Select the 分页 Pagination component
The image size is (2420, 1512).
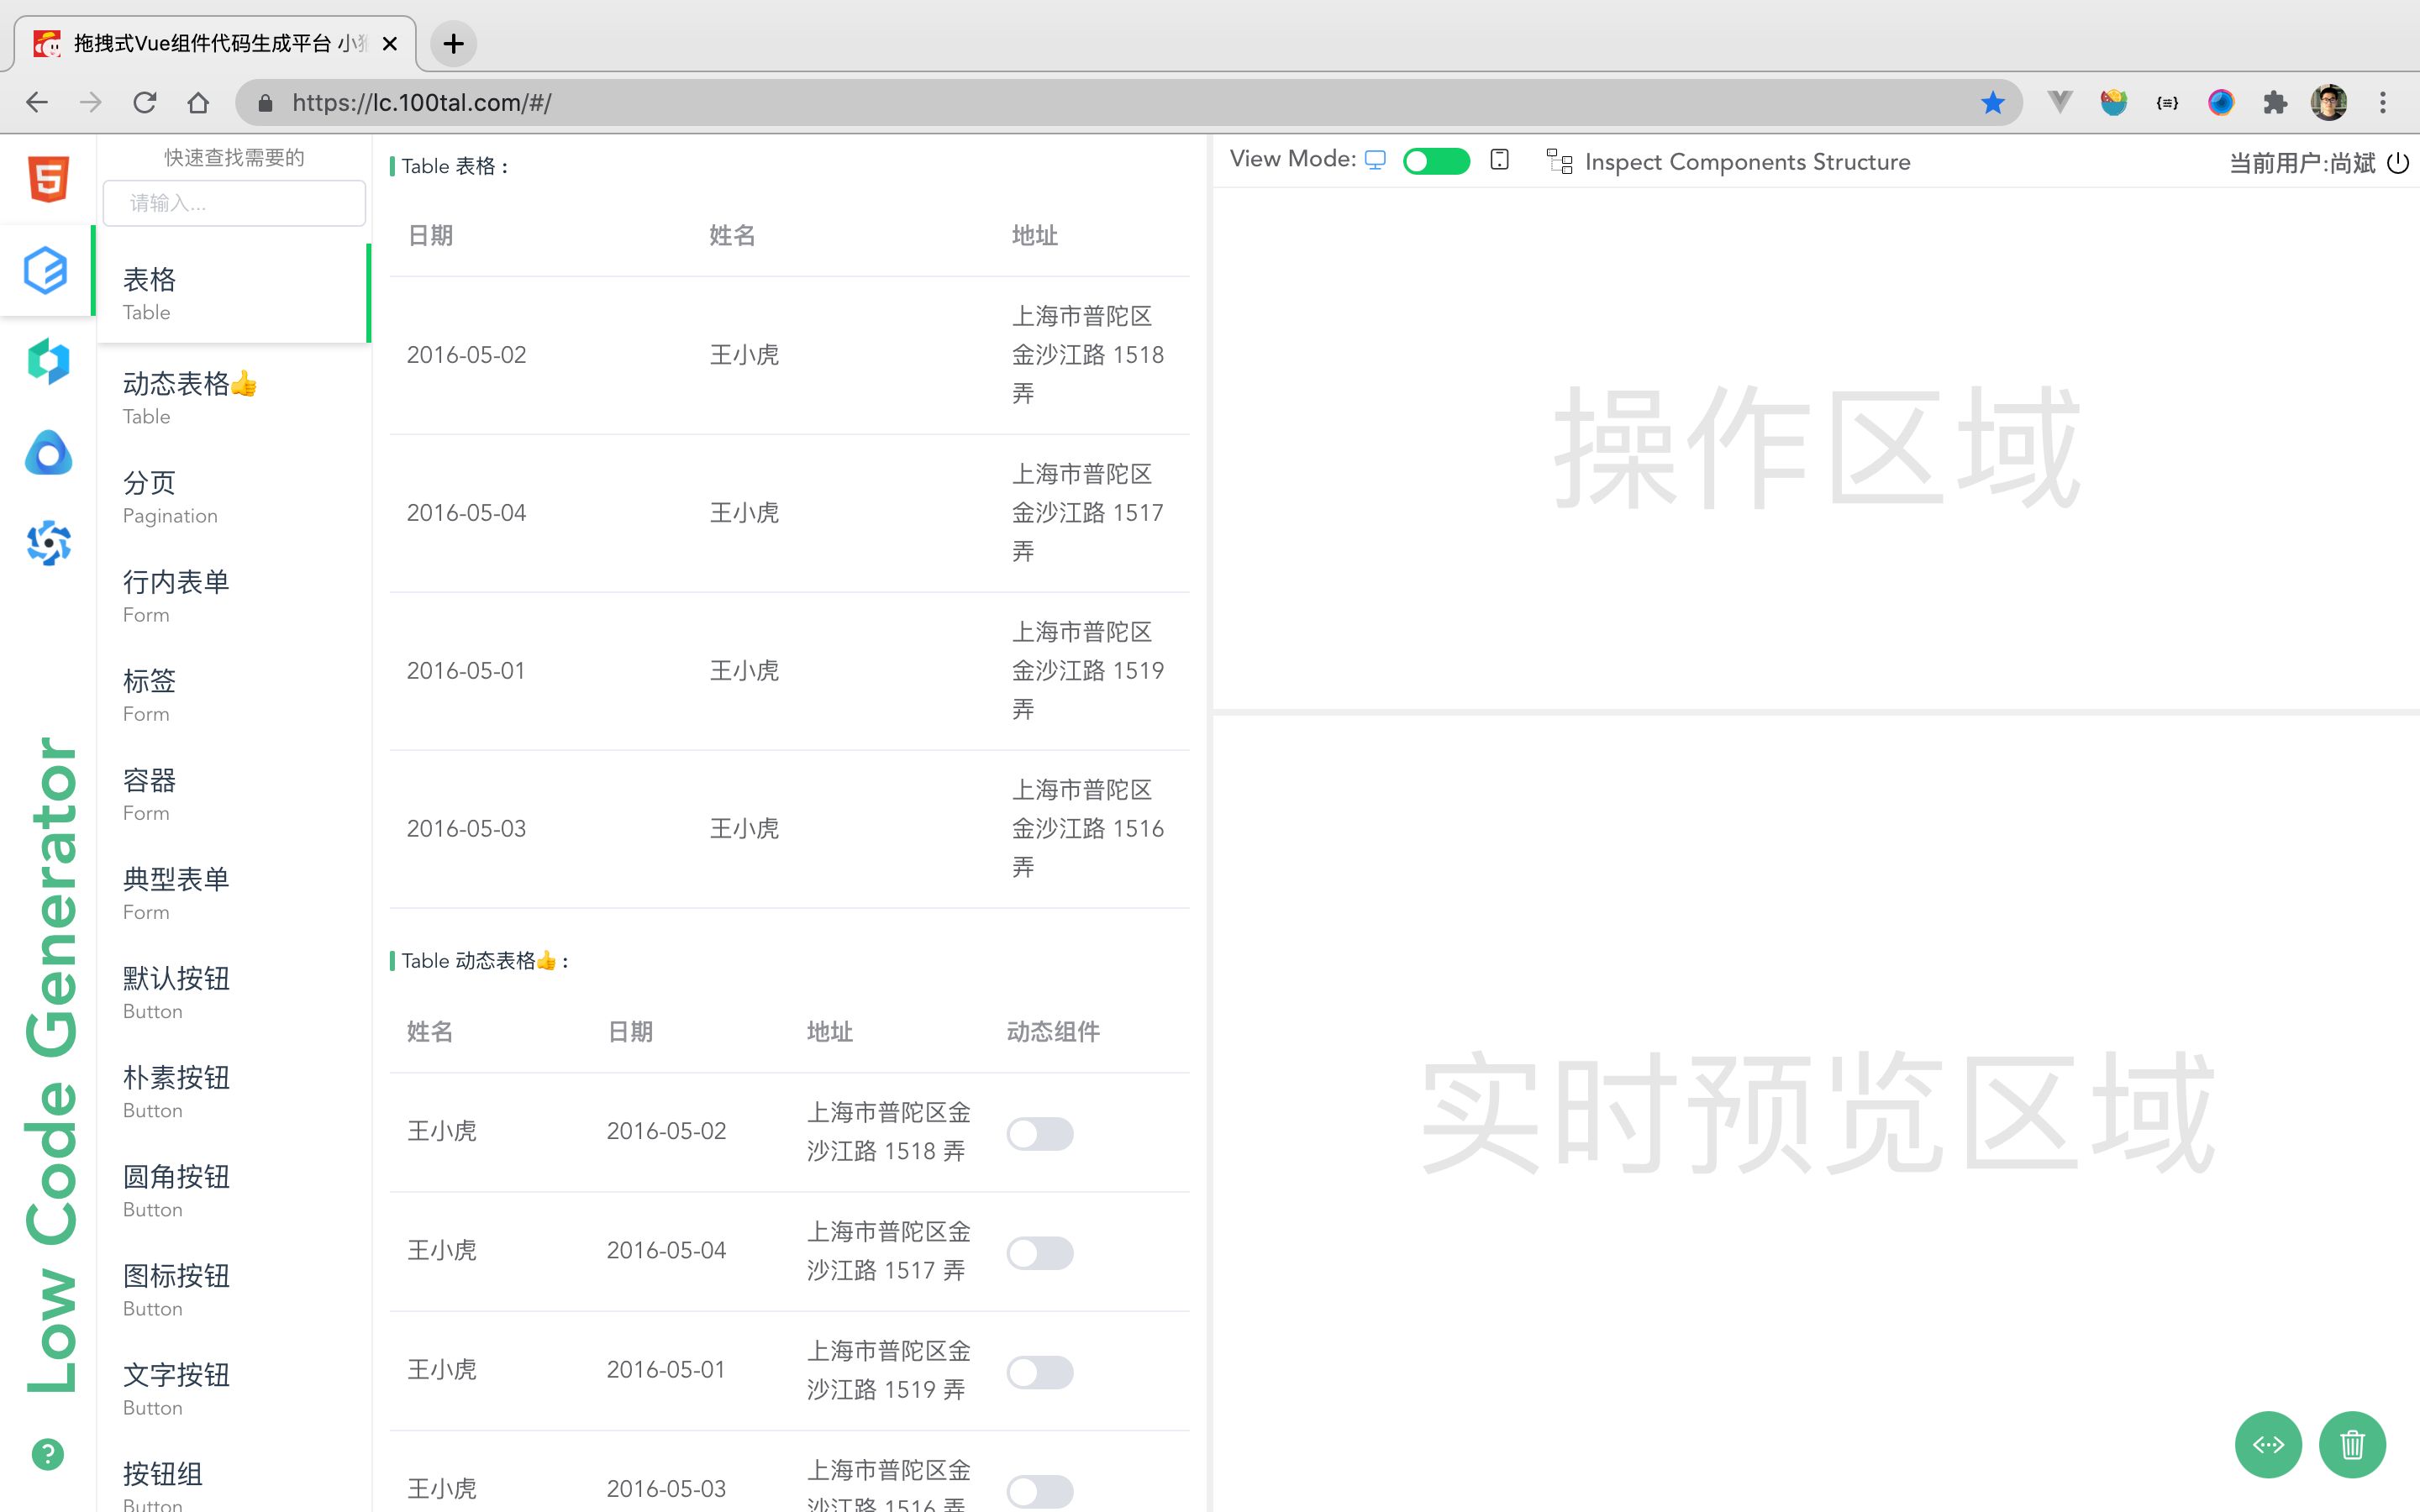tap(233, 497)
